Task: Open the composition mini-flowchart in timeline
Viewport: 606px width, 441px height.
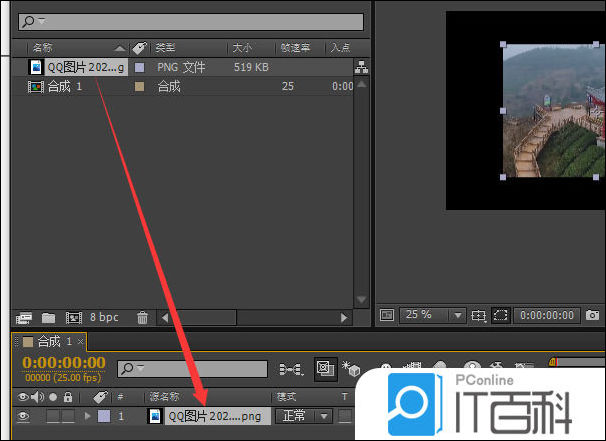Action: pos(291,369)
